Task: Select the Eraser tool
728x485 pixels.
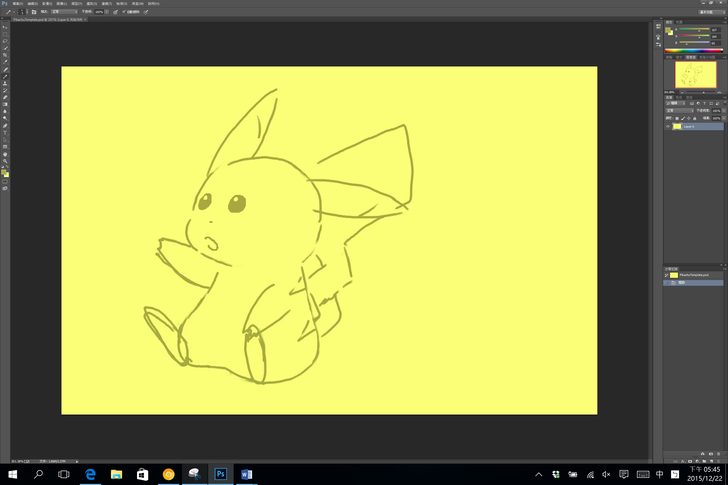Action: 5,97
